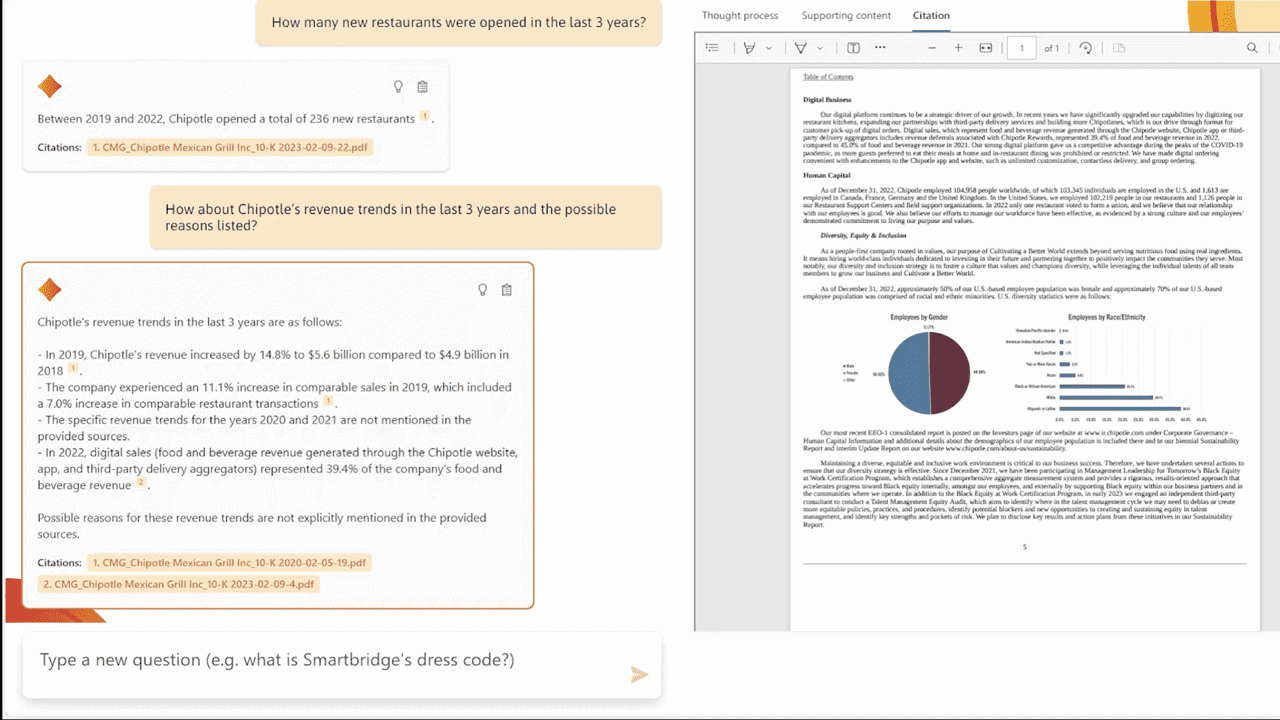Click the new restaurants question bubble
This screenshot has height=720, width=1280.
[459, 22]
